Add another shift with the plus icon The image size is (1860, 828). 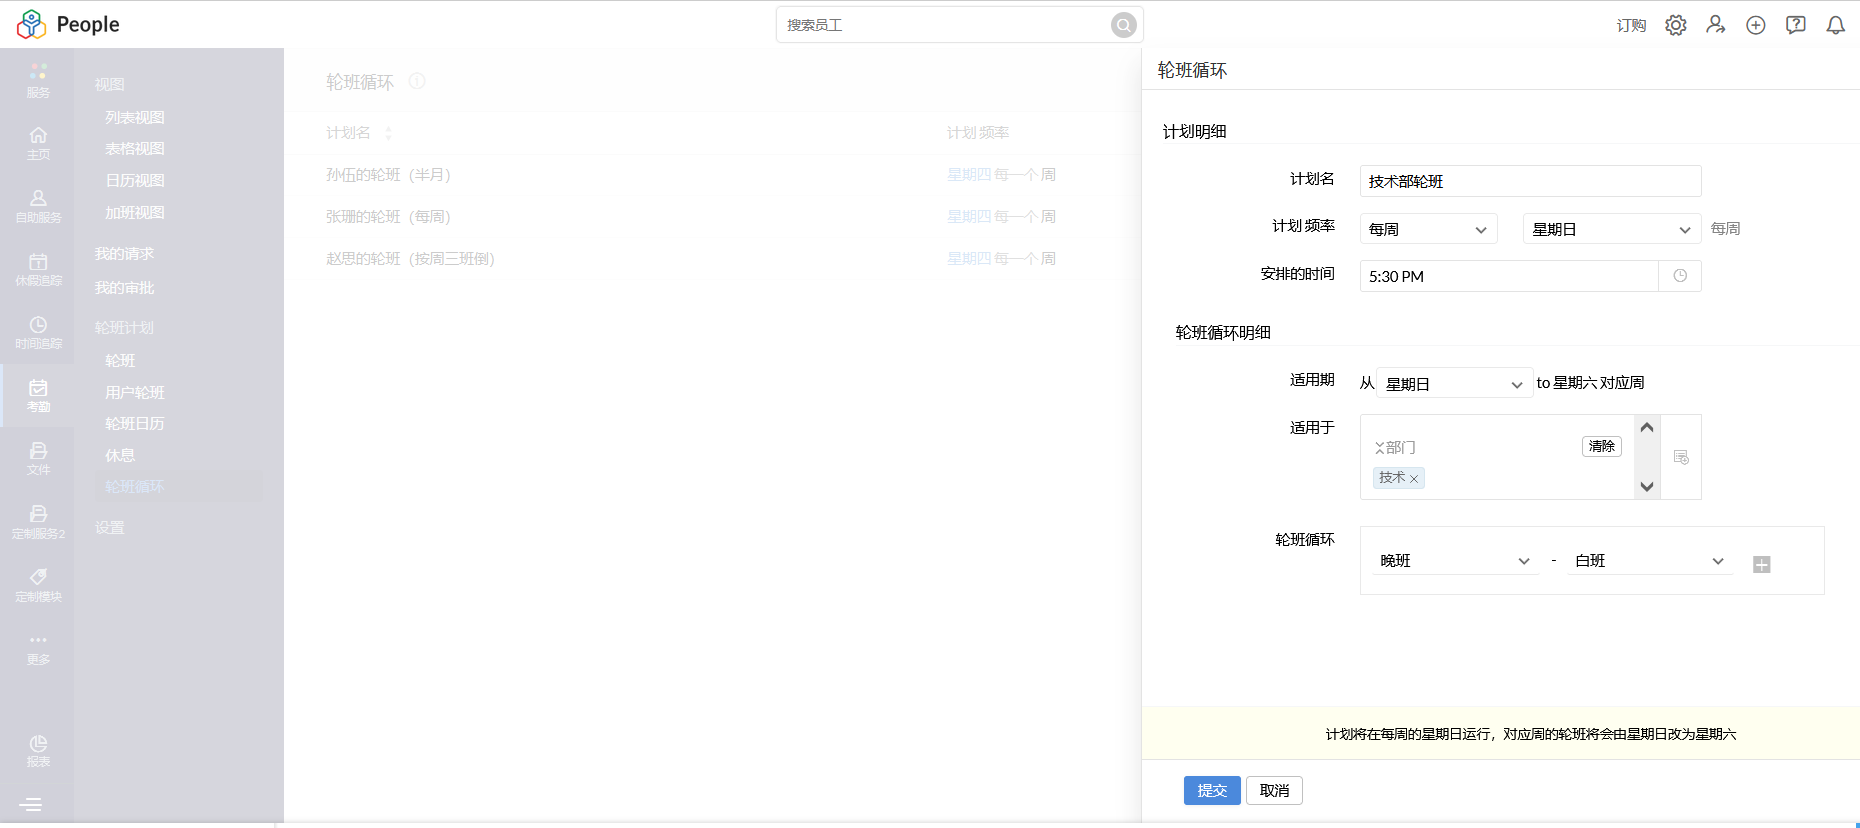click(x=1761, y=565)
